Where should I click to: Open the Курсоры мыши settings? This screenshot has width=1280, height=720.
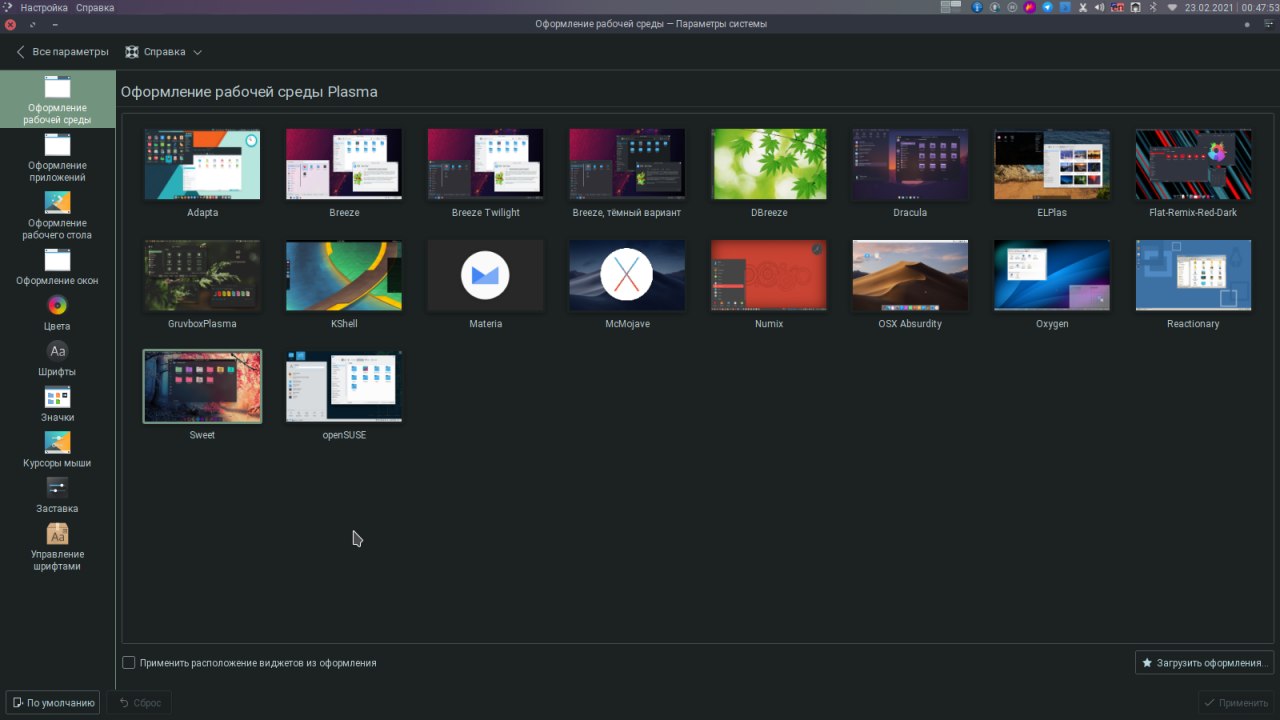[x=57, y=450]
